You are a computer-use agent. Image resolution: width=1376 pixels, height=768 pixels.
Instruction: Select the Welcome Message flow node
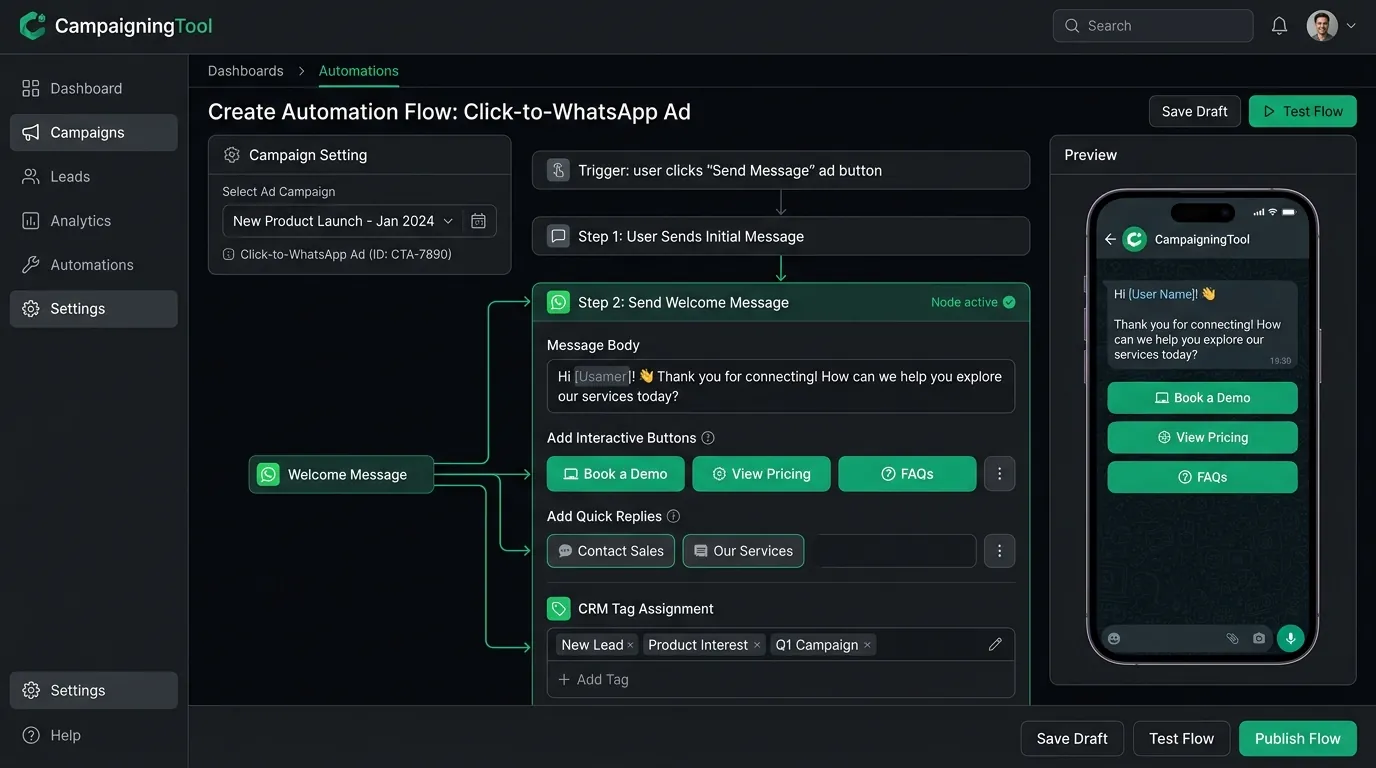click(341, 475)
